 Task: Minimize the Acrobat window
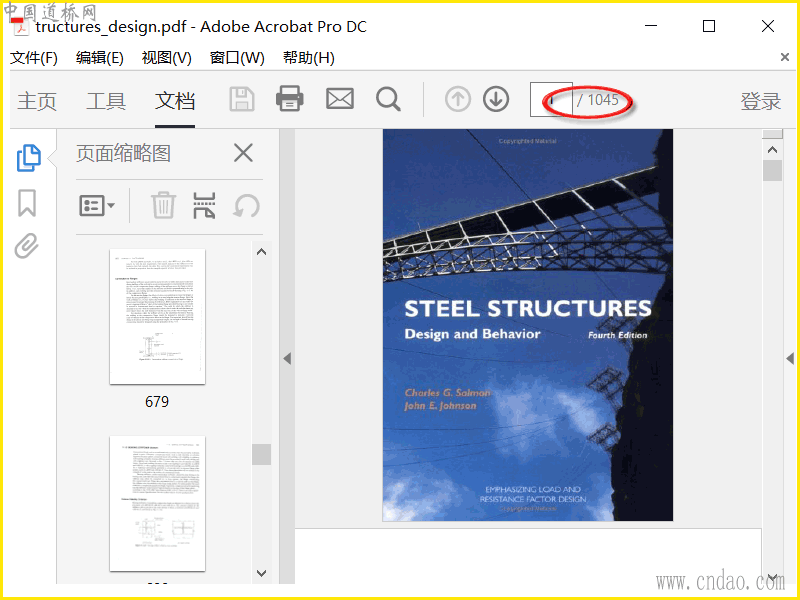[651, 26]
